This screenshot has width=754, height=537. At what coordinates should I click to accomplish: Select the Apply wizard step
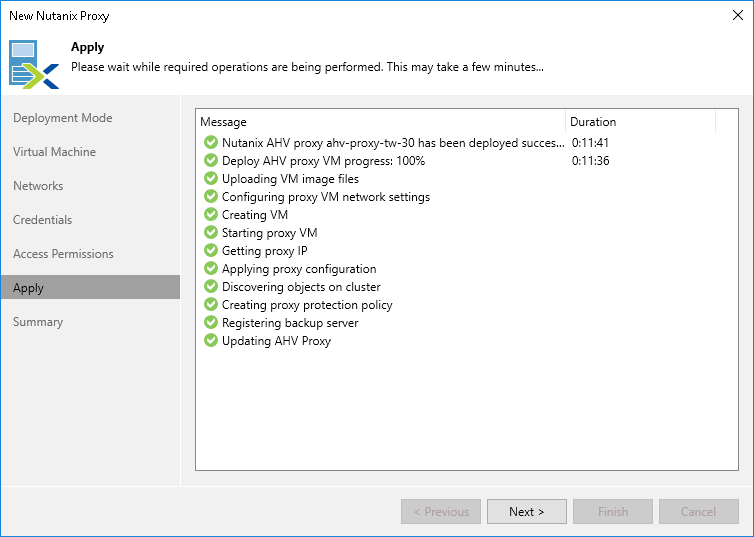tap(90, 287)
